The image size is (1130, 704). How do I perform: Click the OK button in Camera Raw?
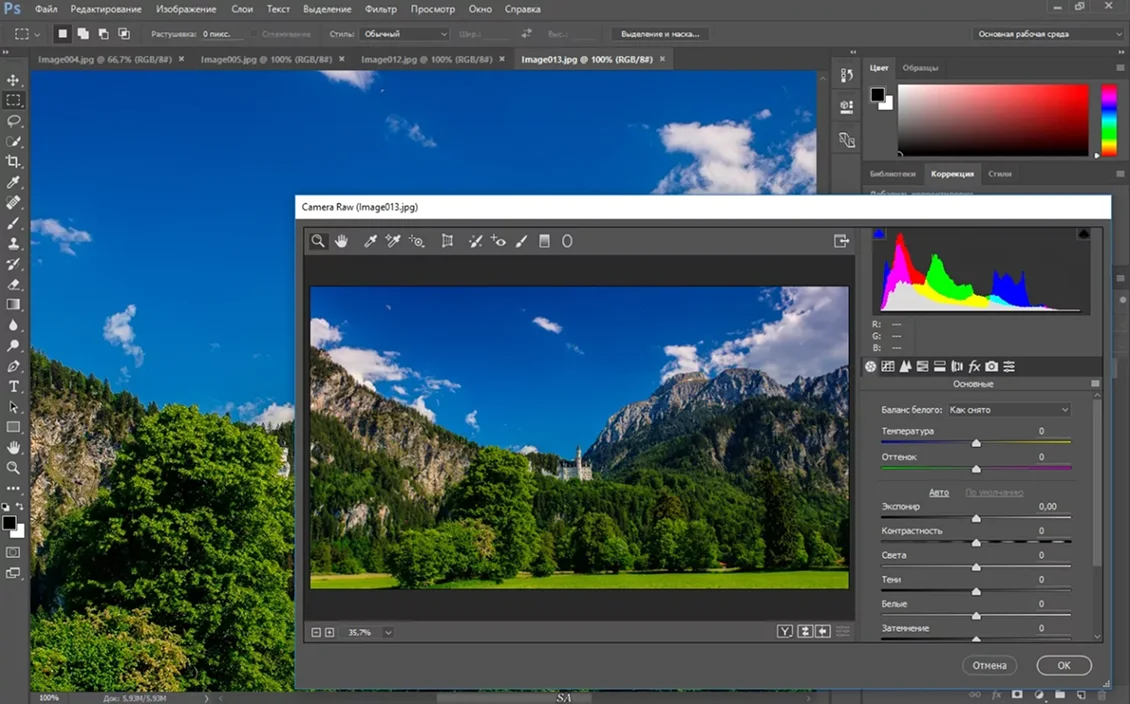[1064, 665]
